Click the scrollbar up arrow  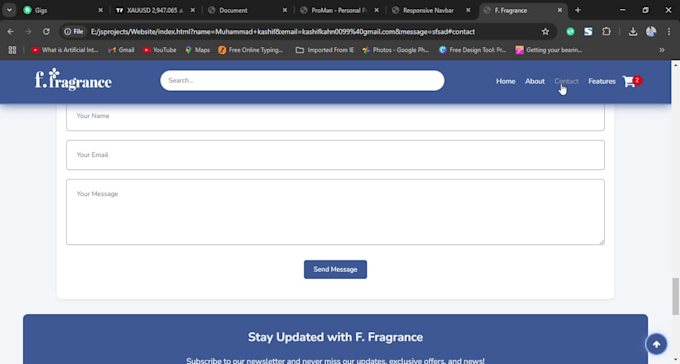675,64
